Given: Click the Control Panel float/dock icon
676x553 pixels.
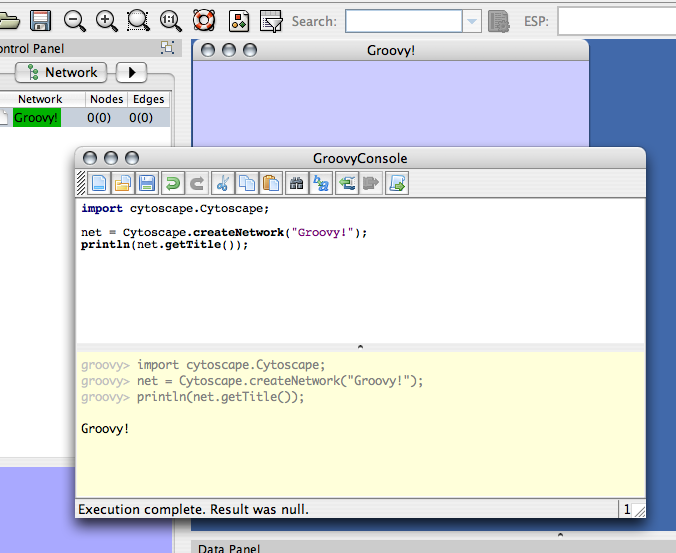Looking at the screenshot, I should (167, 48).
